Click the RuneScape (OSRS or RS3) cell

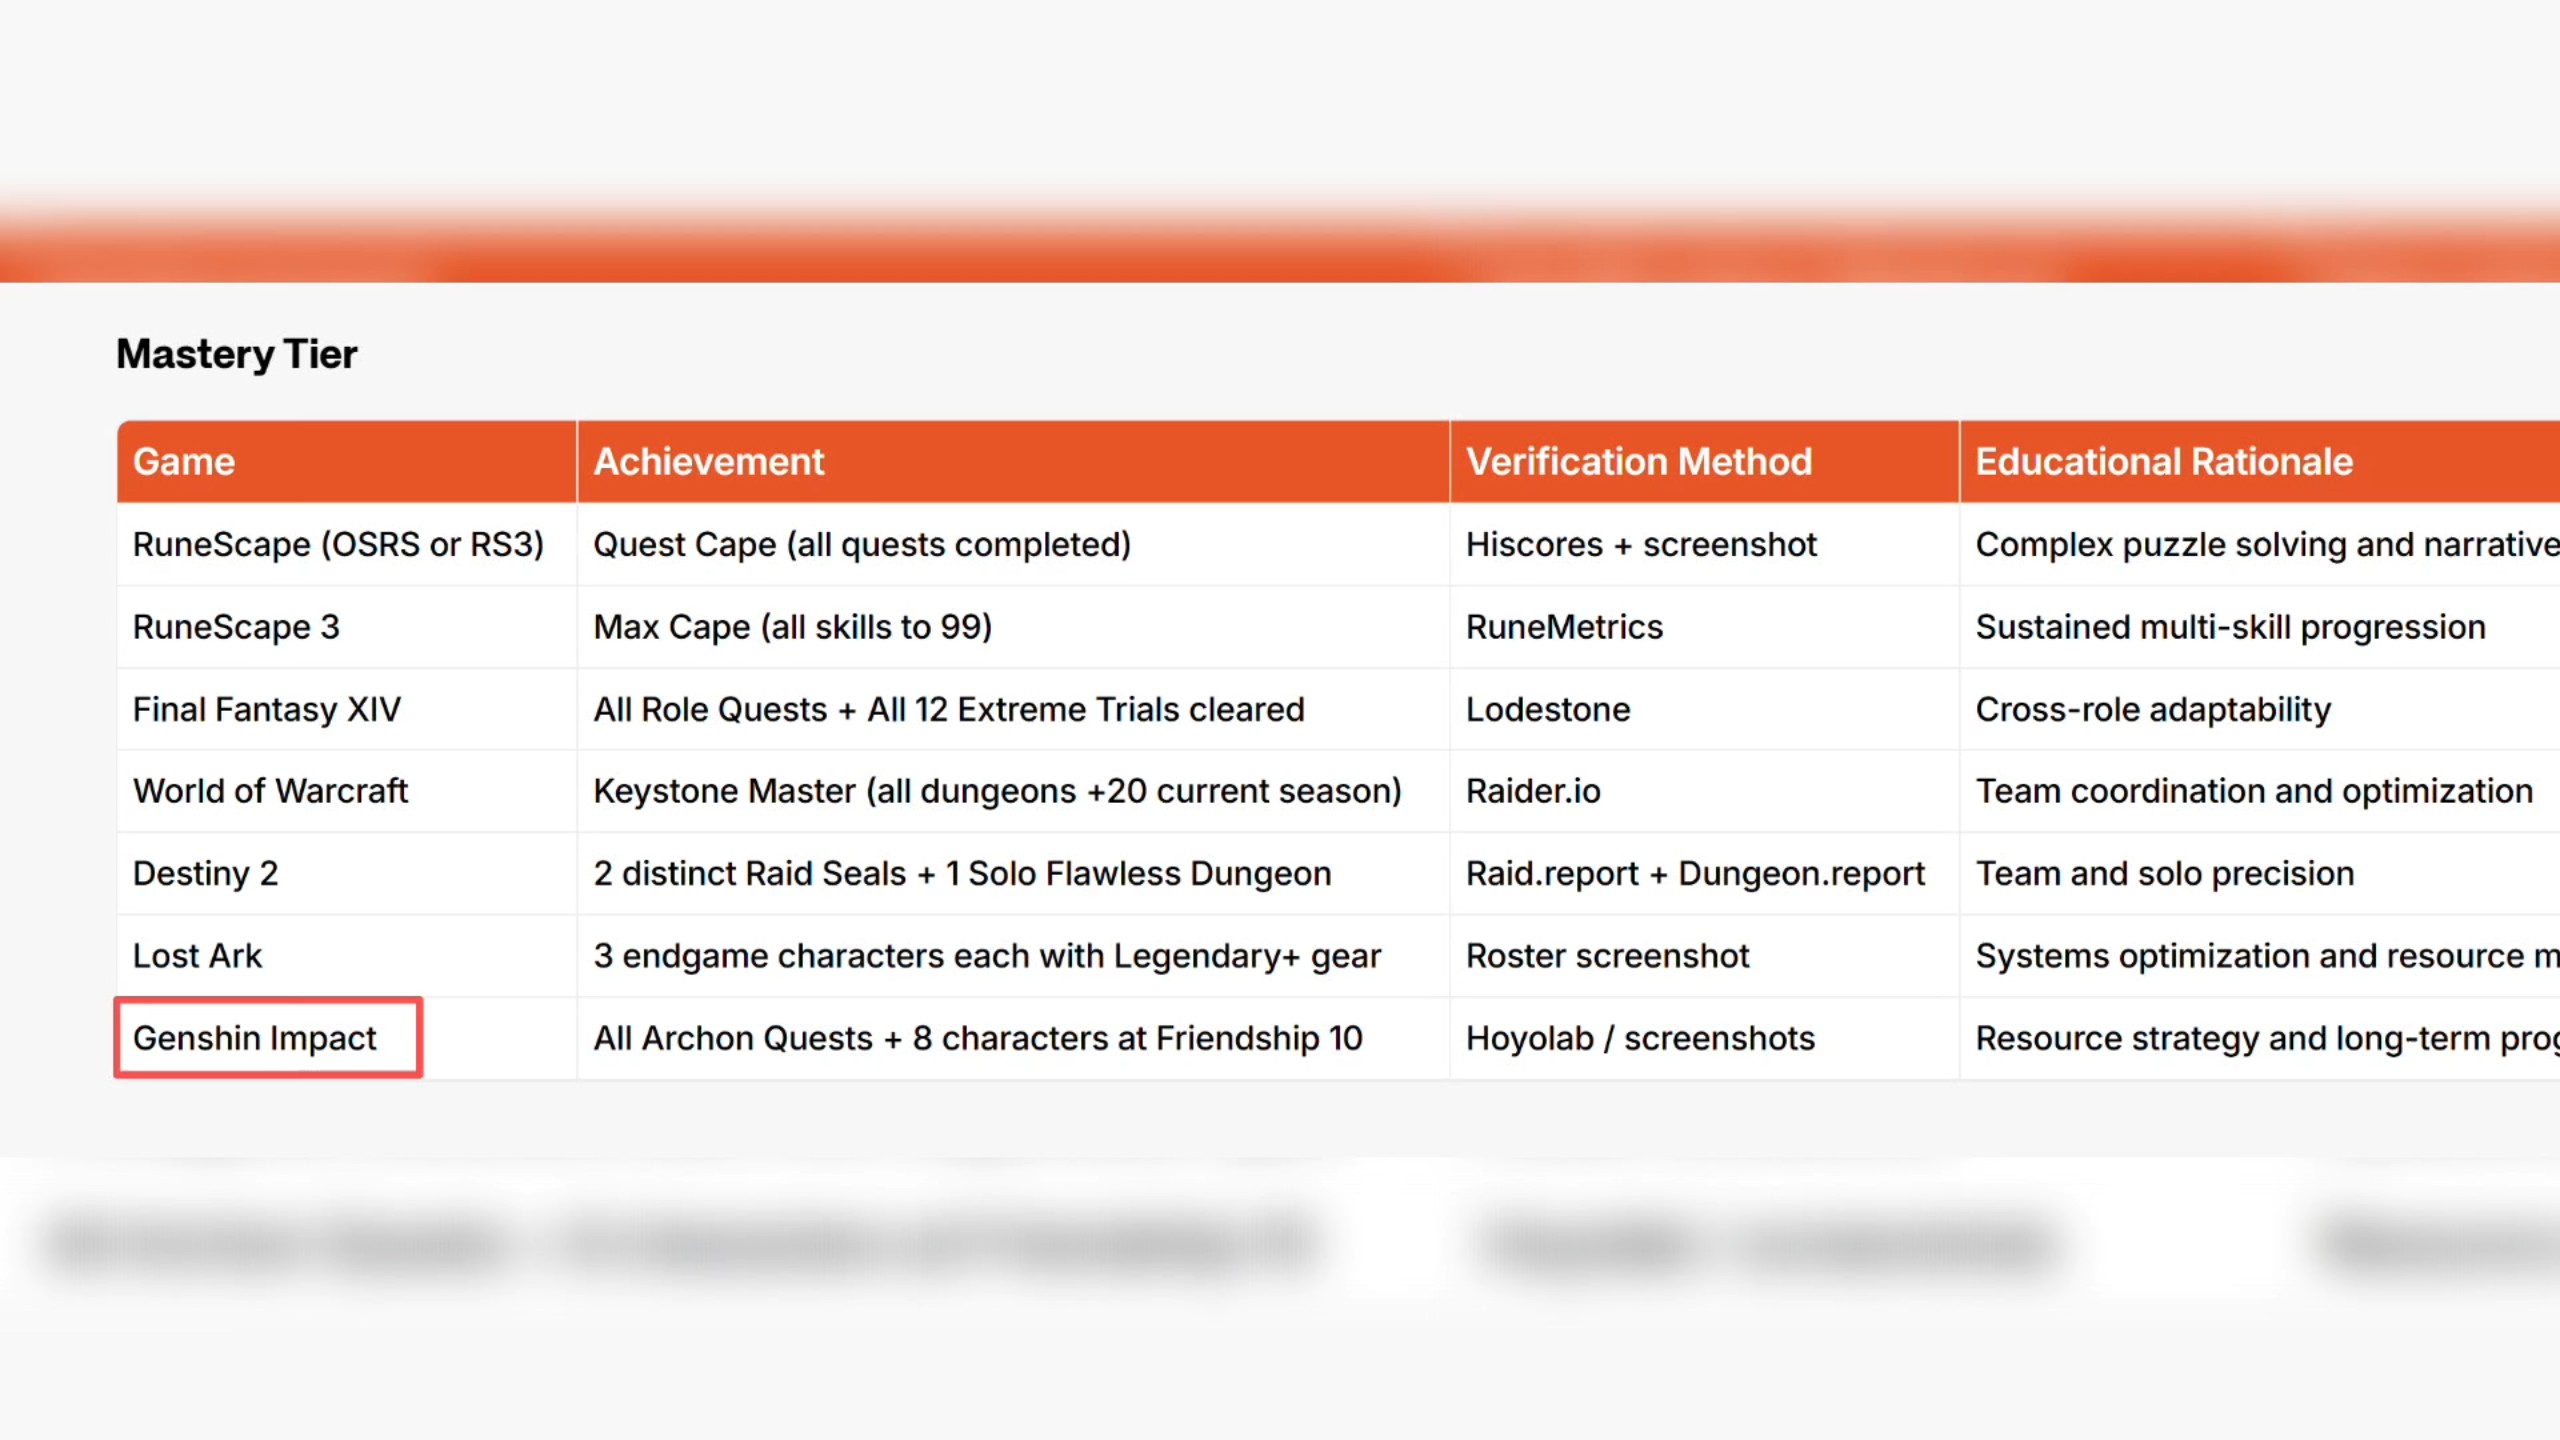click(347, 544)
